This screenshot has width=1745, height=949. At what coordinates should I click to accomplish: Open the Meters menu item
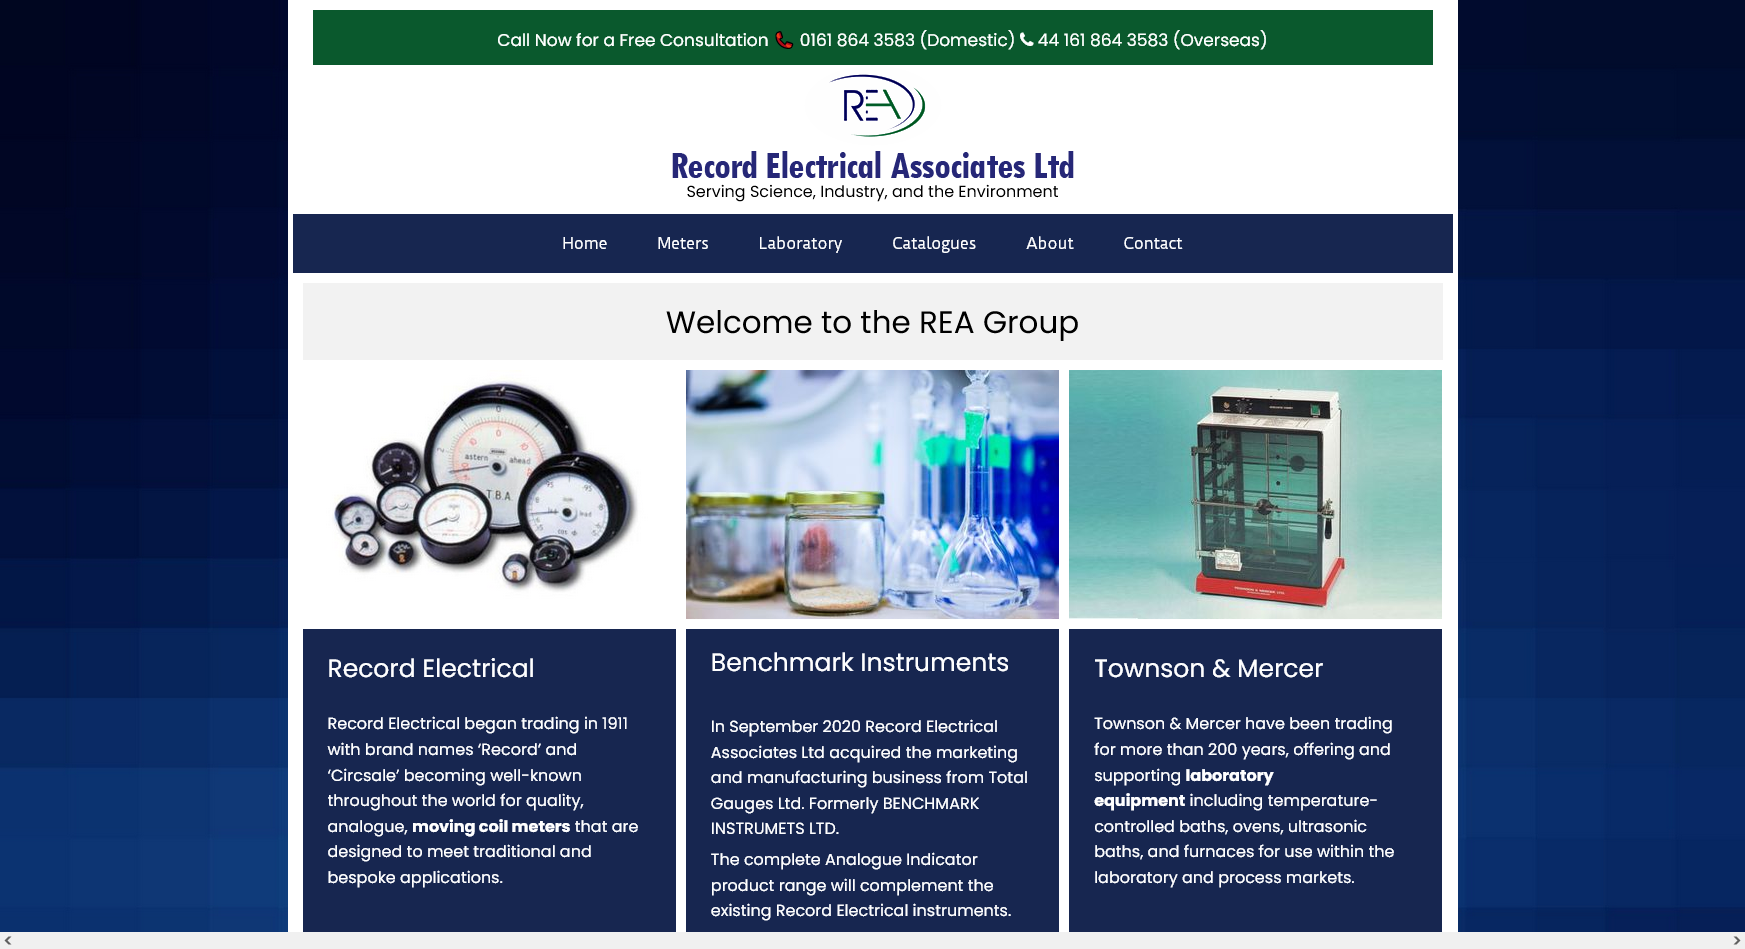pyautogui.click(x=682, y=243)
